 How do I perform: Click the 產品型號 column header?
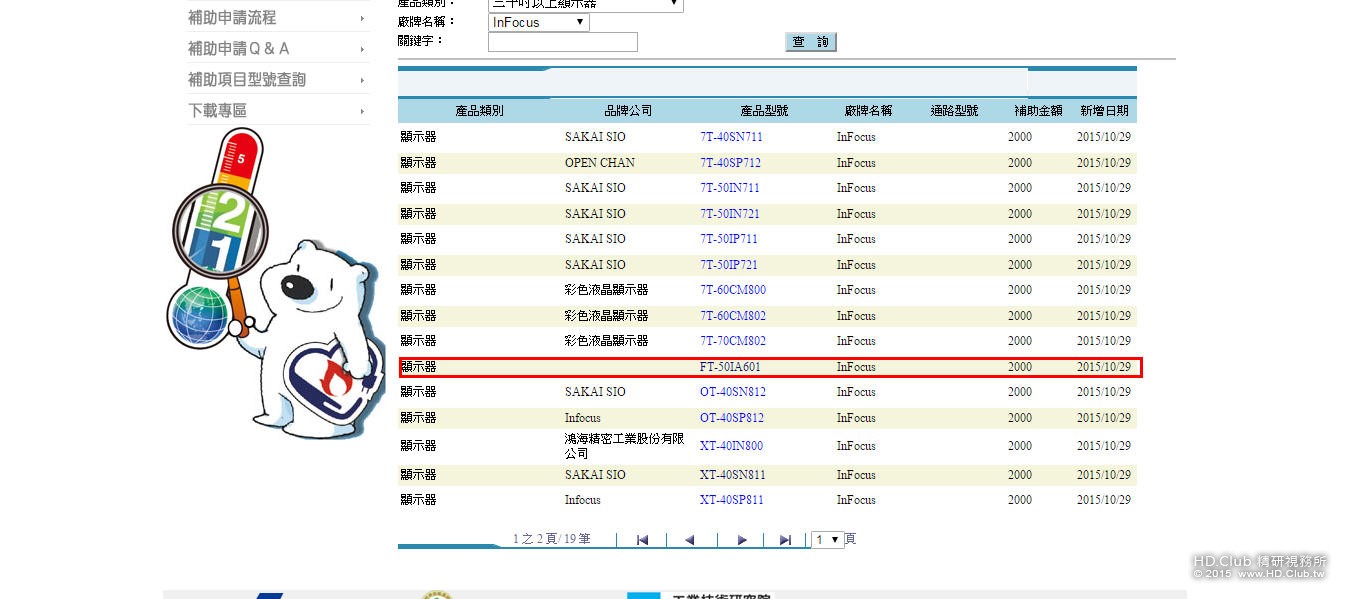point(764,111)
